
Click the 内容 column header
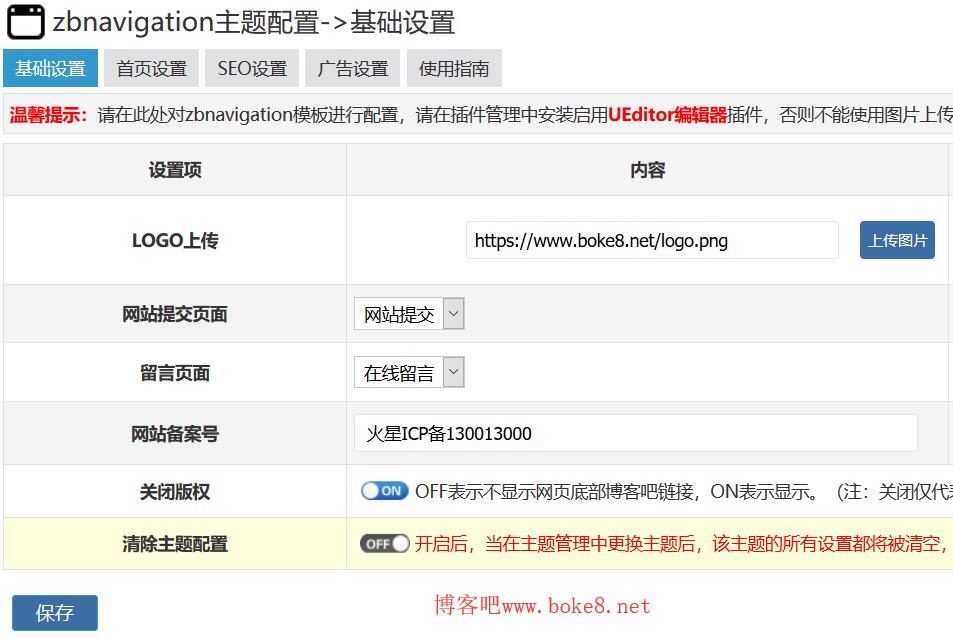(x=648, y=170)
